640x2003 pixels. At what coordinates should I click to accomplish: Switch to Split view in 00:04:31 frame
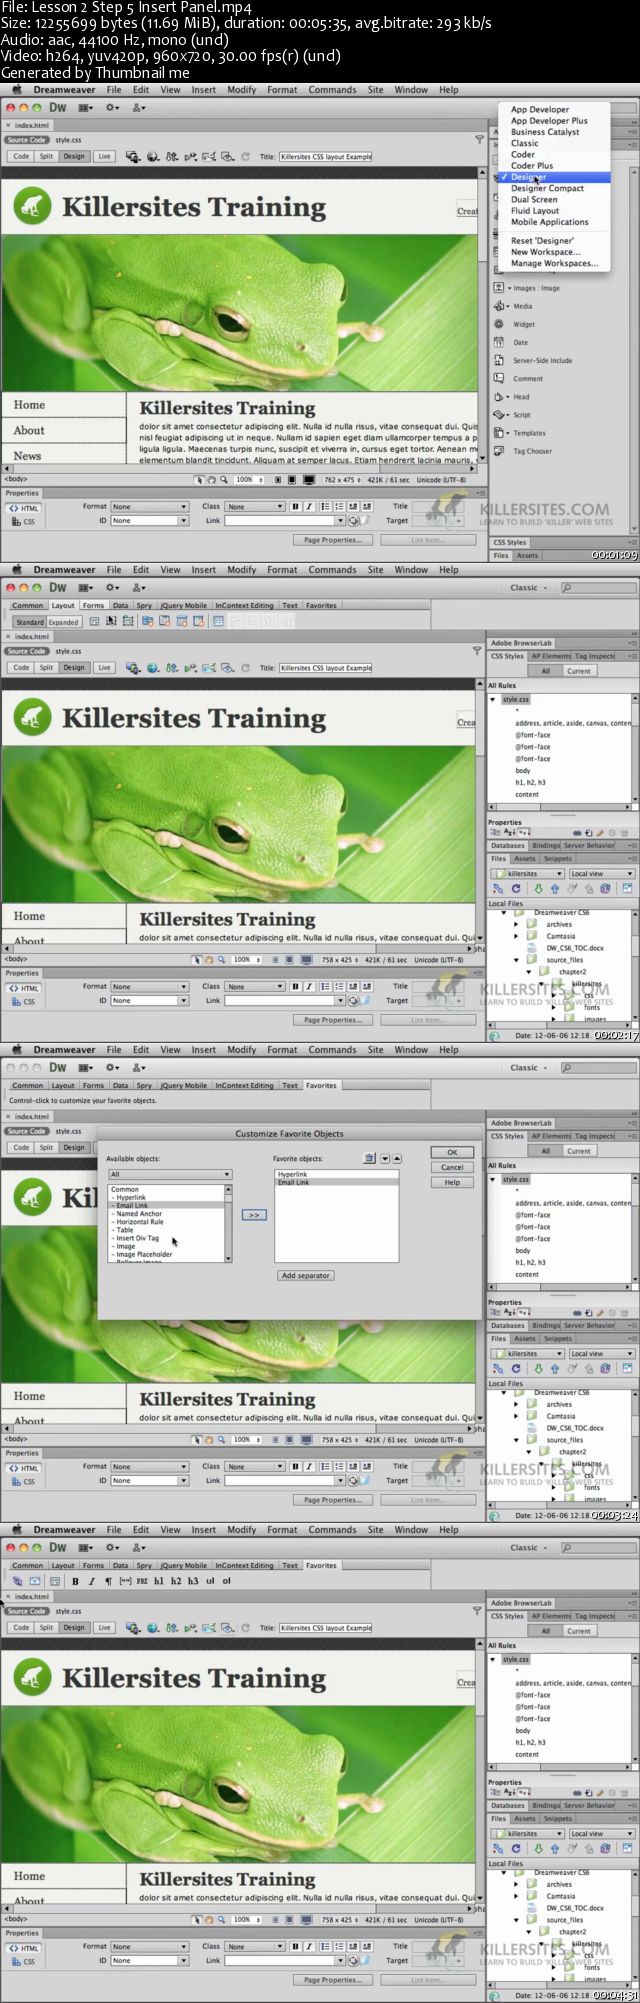point(46,1627)
